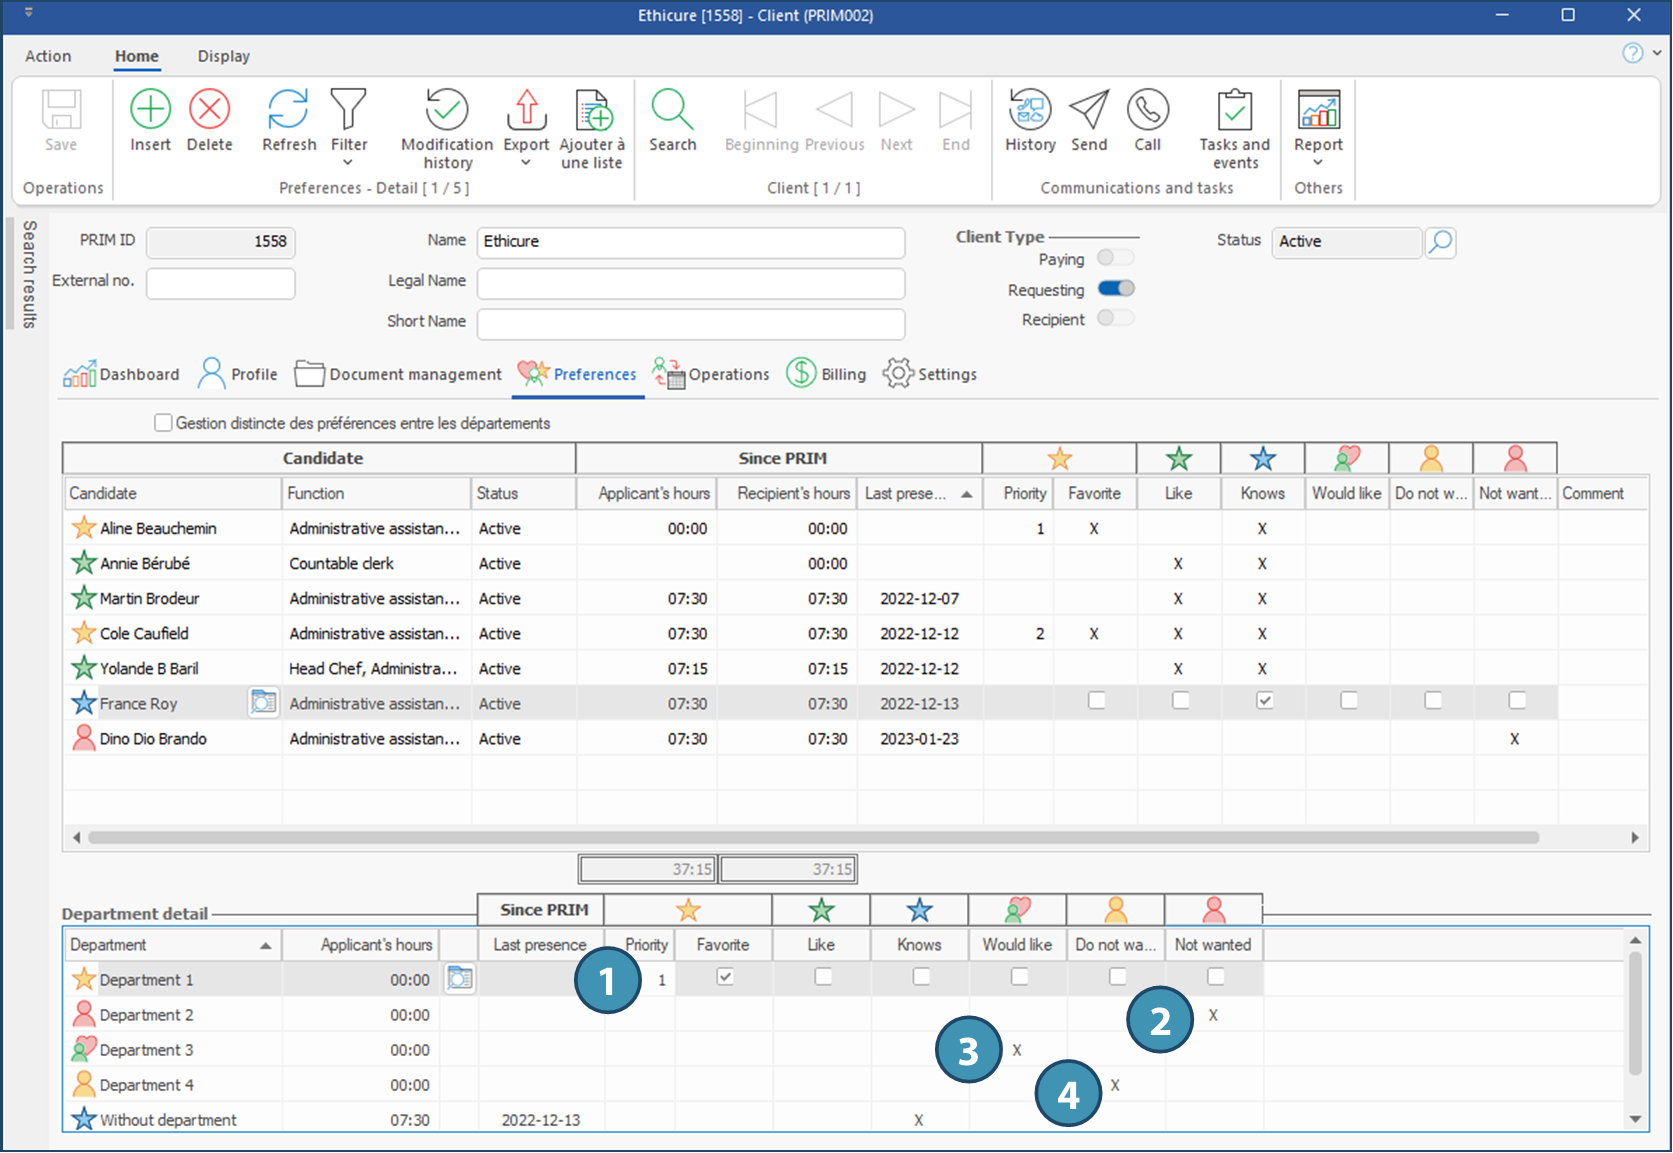Click the Insert icon in the toolbar
Viewport: 1673px width, 1153px height.
pos(150,110)
